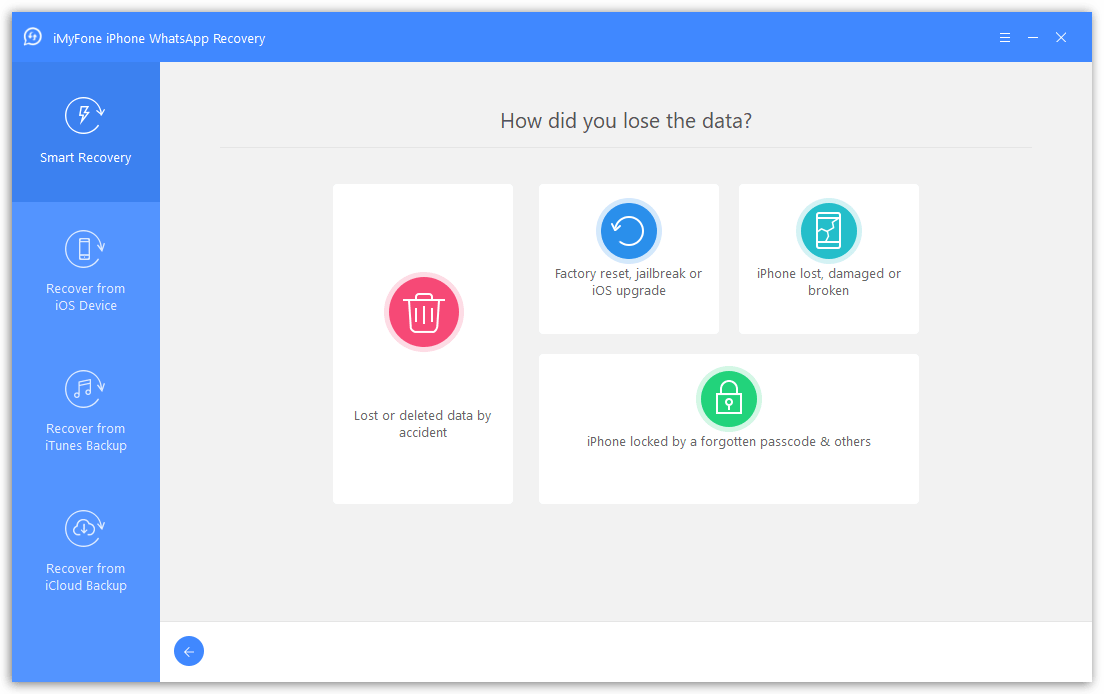Minimize the iMyFone window
The image size is (1104, 694).
pyautogui.click(x=1033, y=38)
